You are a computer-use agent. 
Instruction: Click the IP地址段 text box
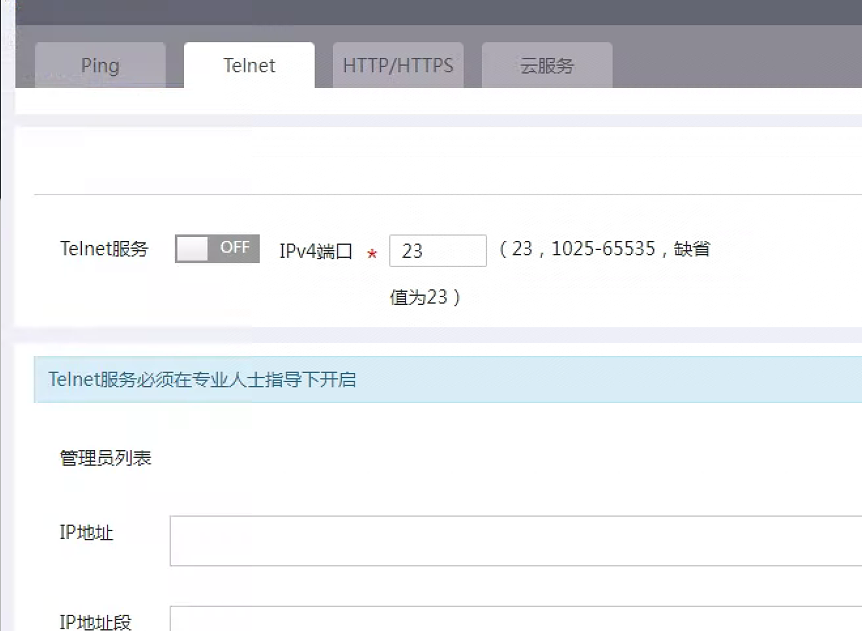[516, 619]
